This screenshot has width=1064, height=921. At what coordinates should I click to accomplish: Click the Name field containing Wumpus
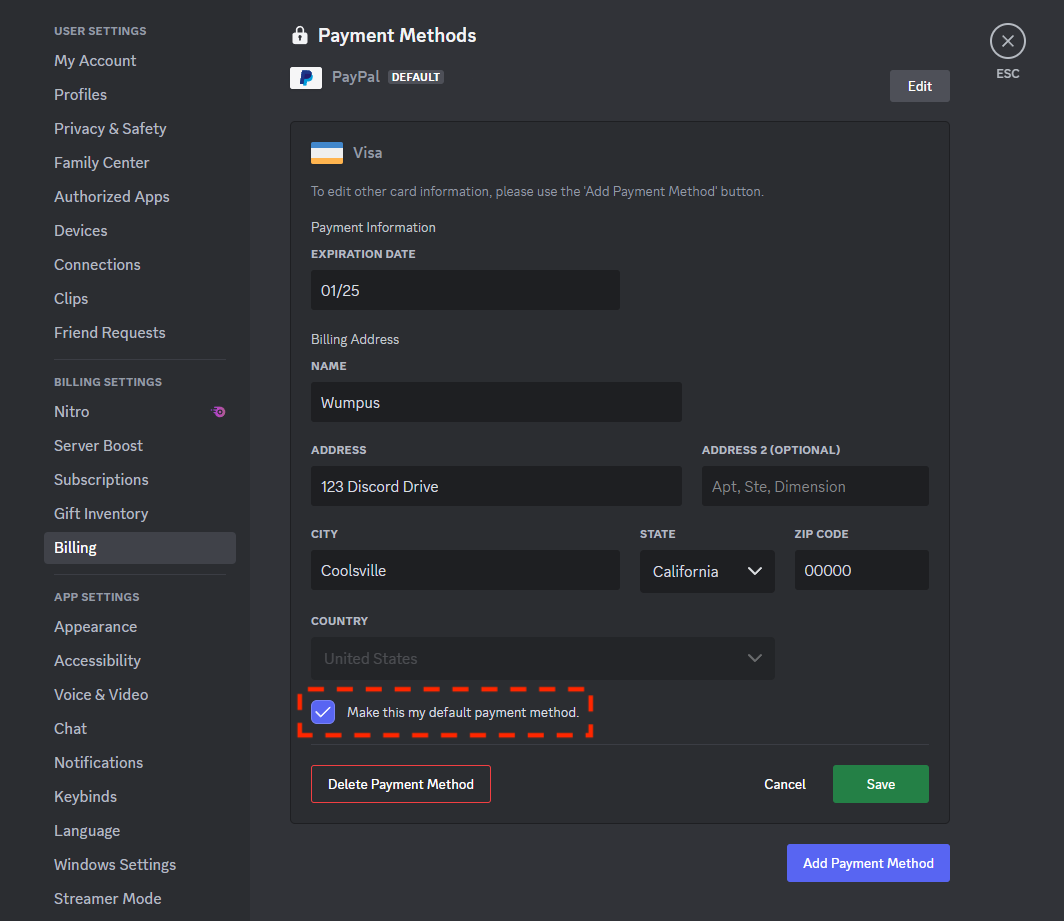[496, 402]
